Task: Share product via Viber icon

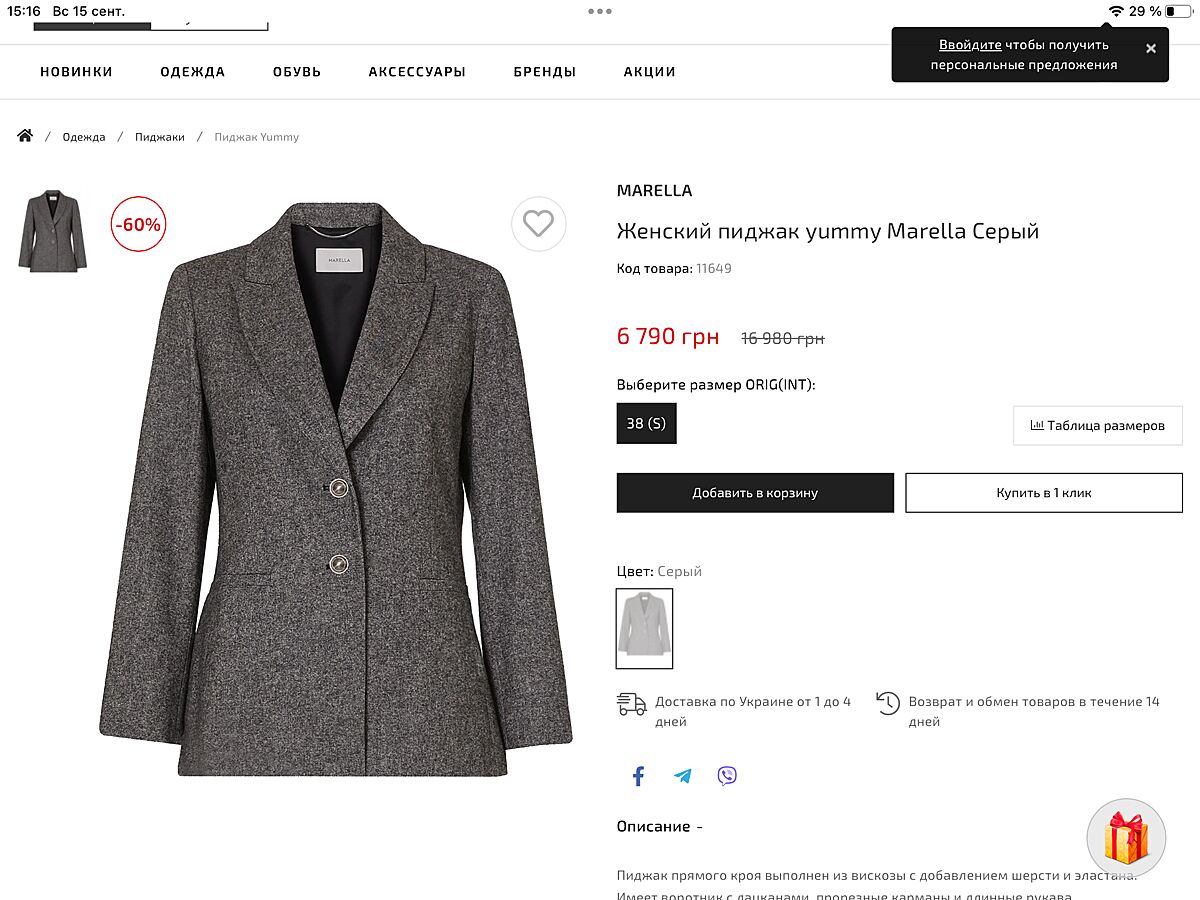Action: [x=727, y=776]
